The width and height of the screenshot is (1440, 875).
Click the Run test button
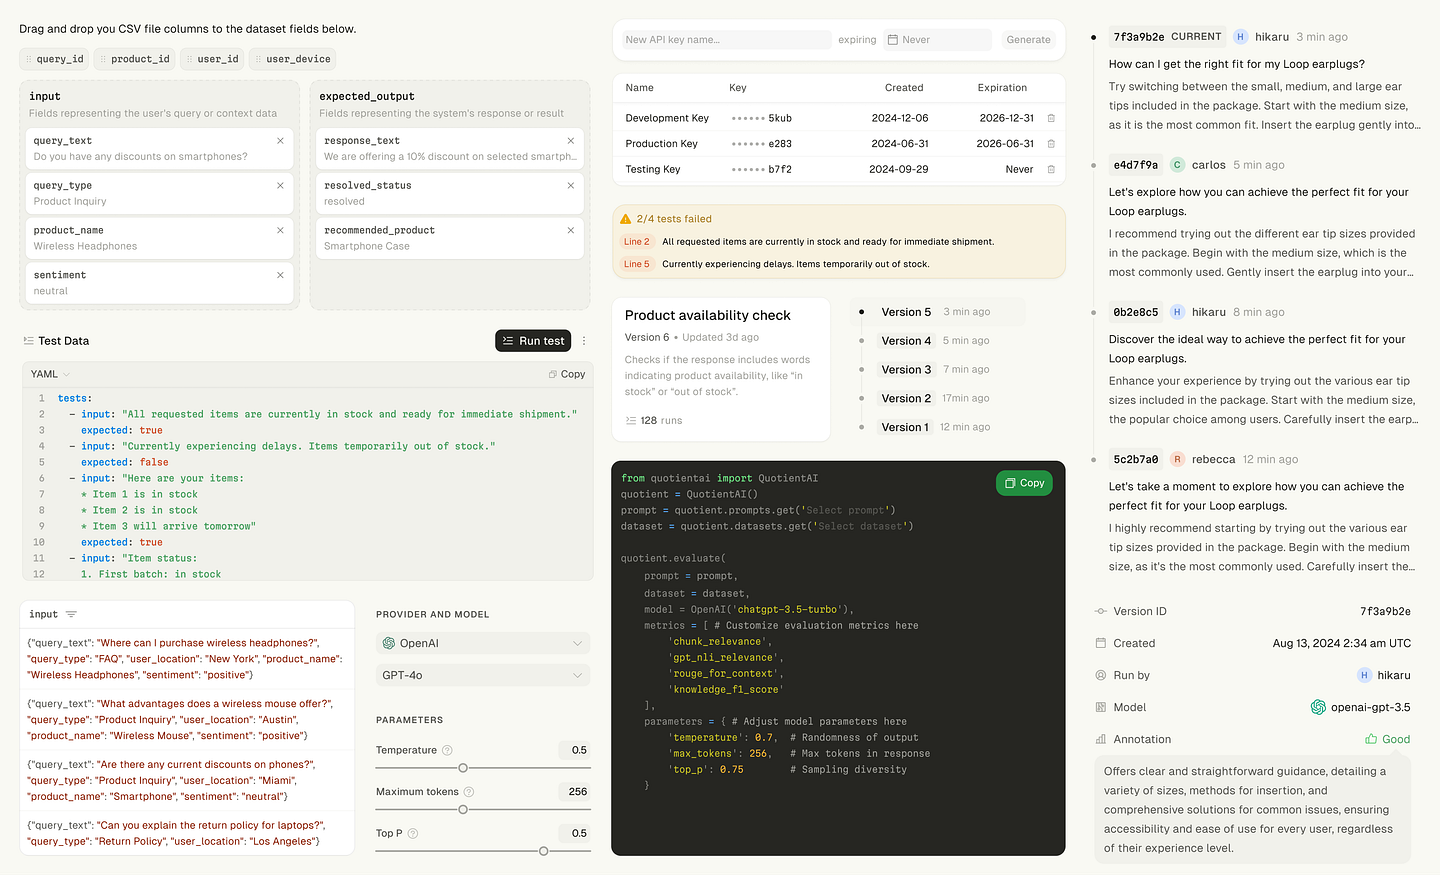point(533,341)
